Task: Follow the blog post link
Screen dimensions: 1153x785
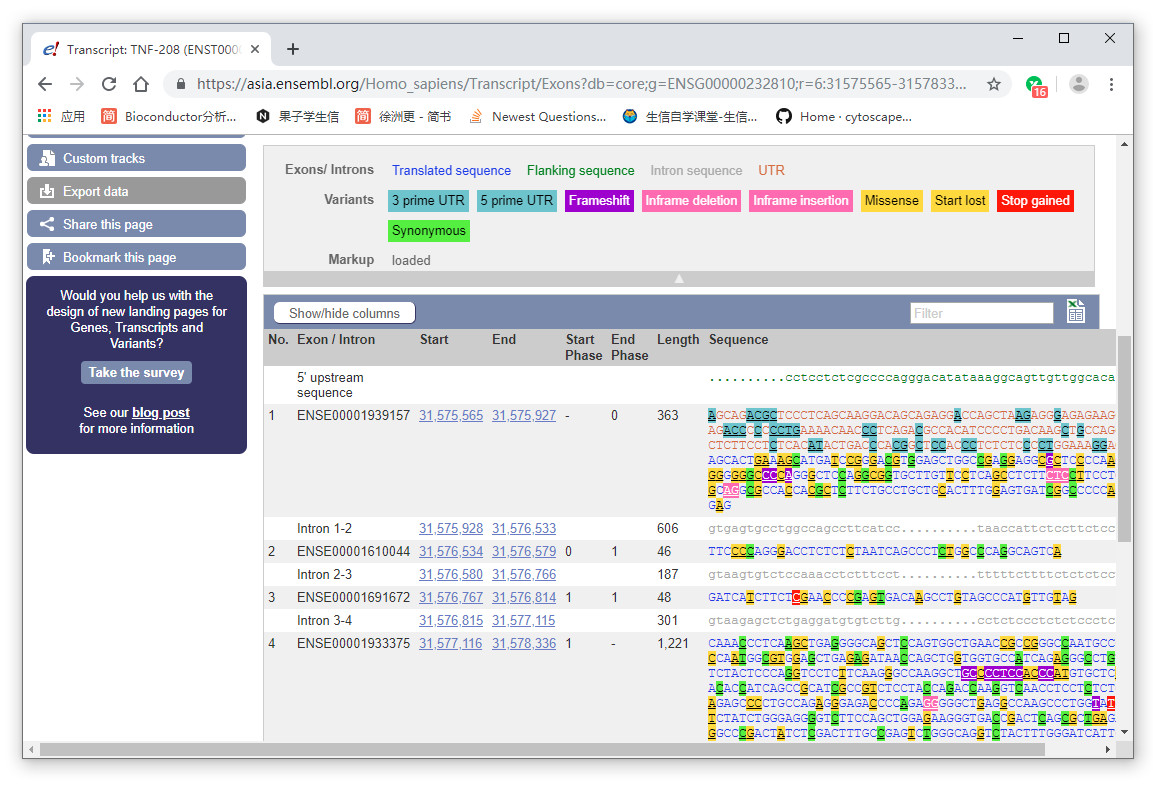Action: (161, 412)
